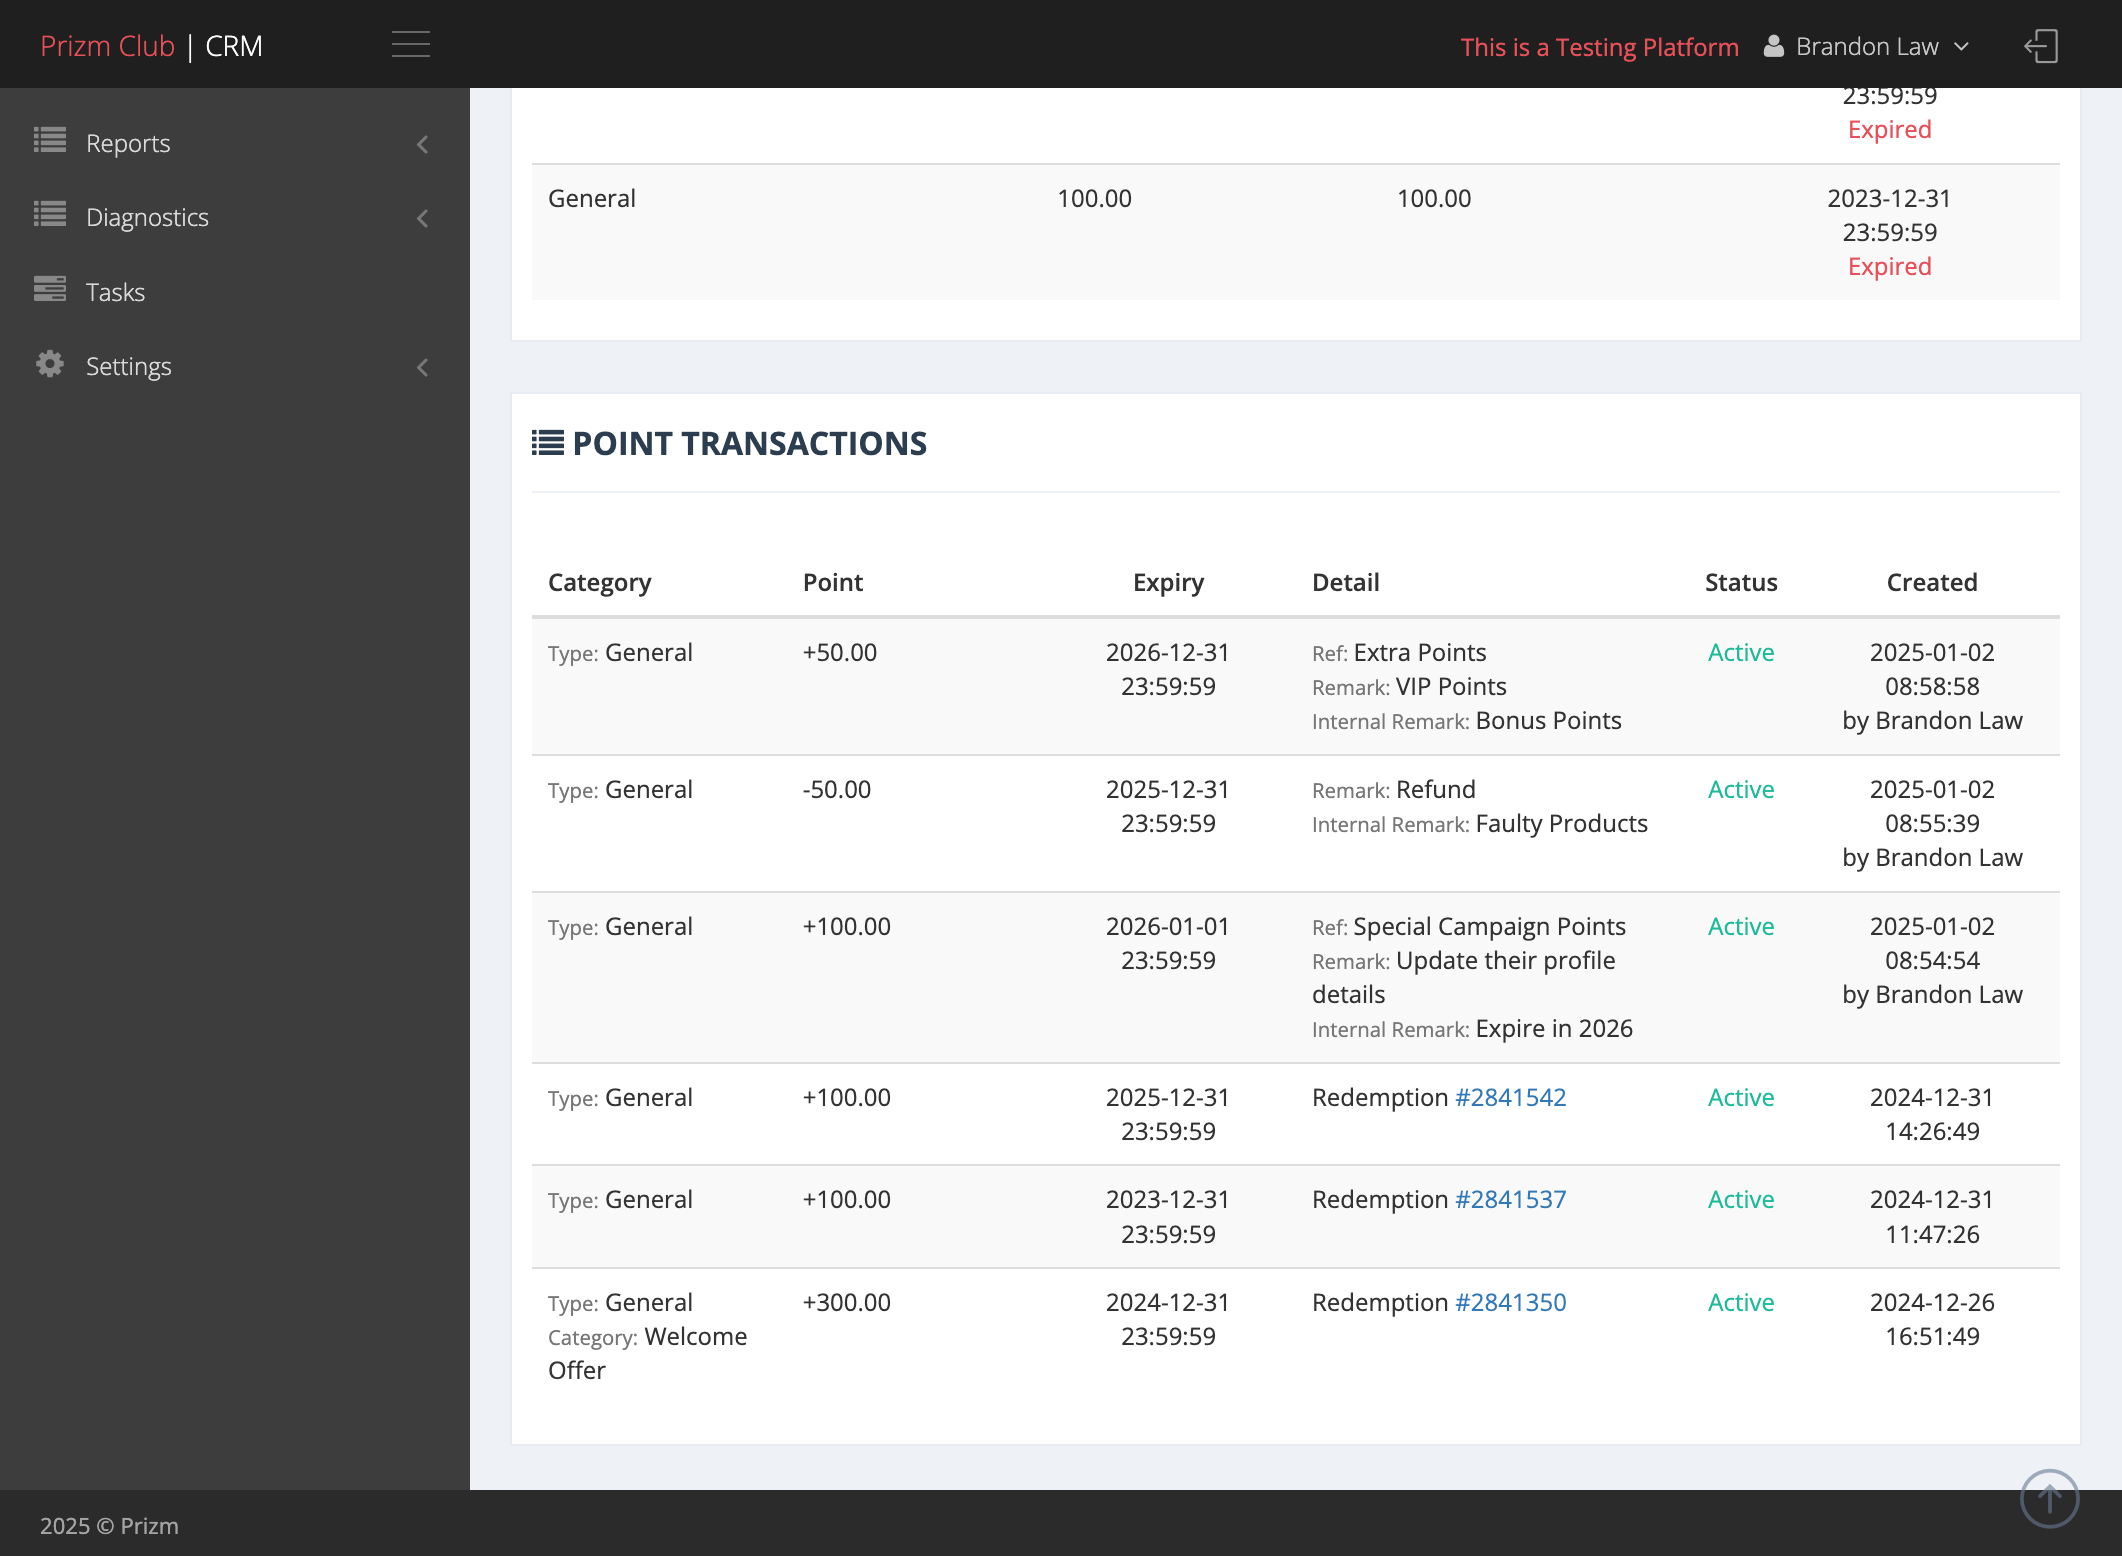Viewport: 2122px width, 1556px height.
Task: Click the Tasks icon in sidebar
Action: (x=50, y=289)
